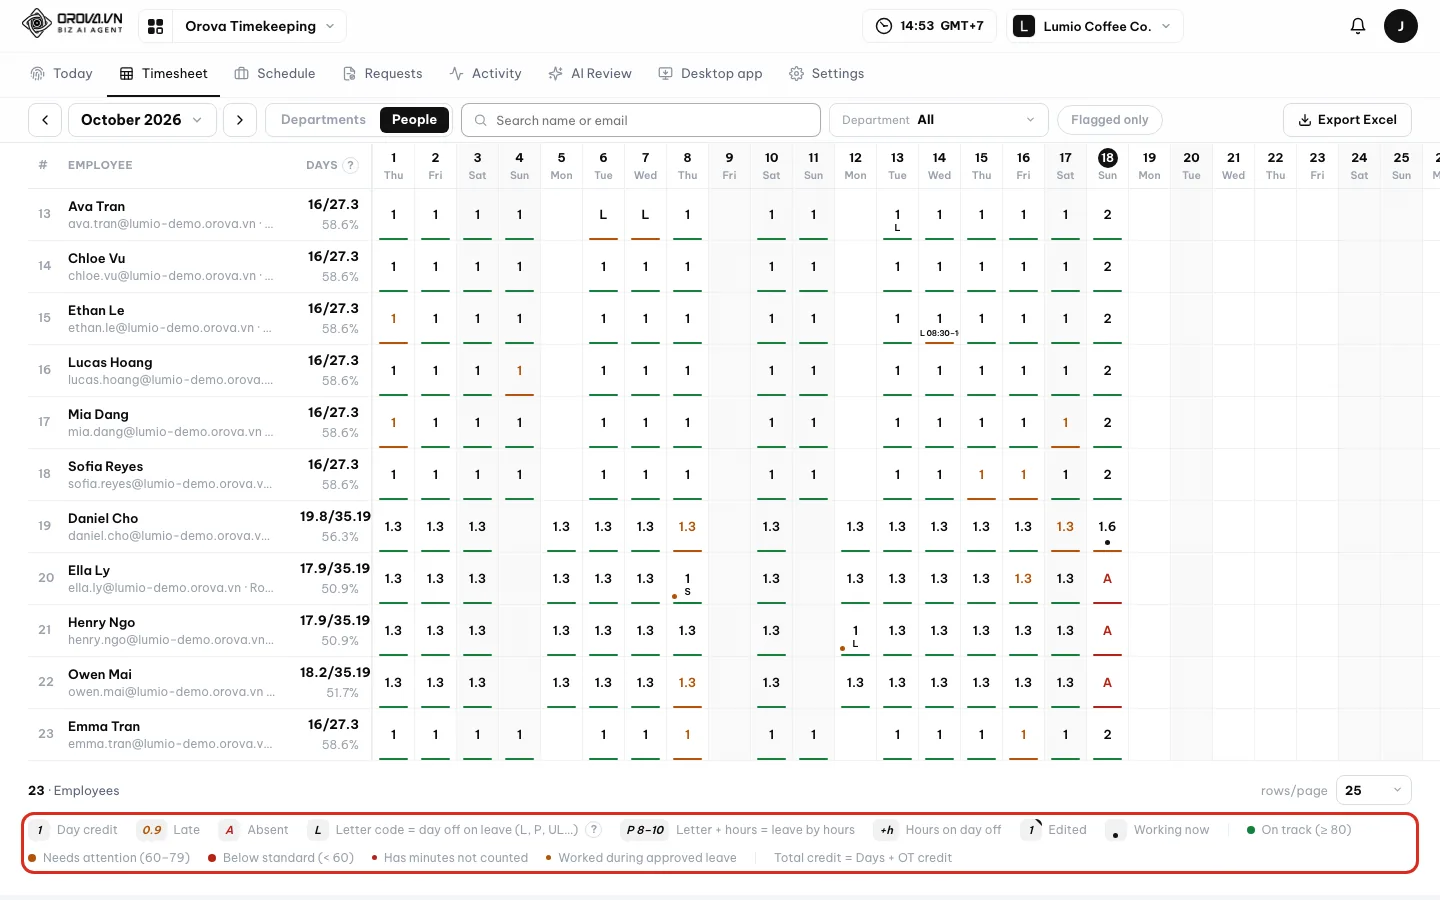Open Daniel Cho's 1.6 cell on day 18
Viewport: 1440px width, 900px height.
coord(1107,527)
